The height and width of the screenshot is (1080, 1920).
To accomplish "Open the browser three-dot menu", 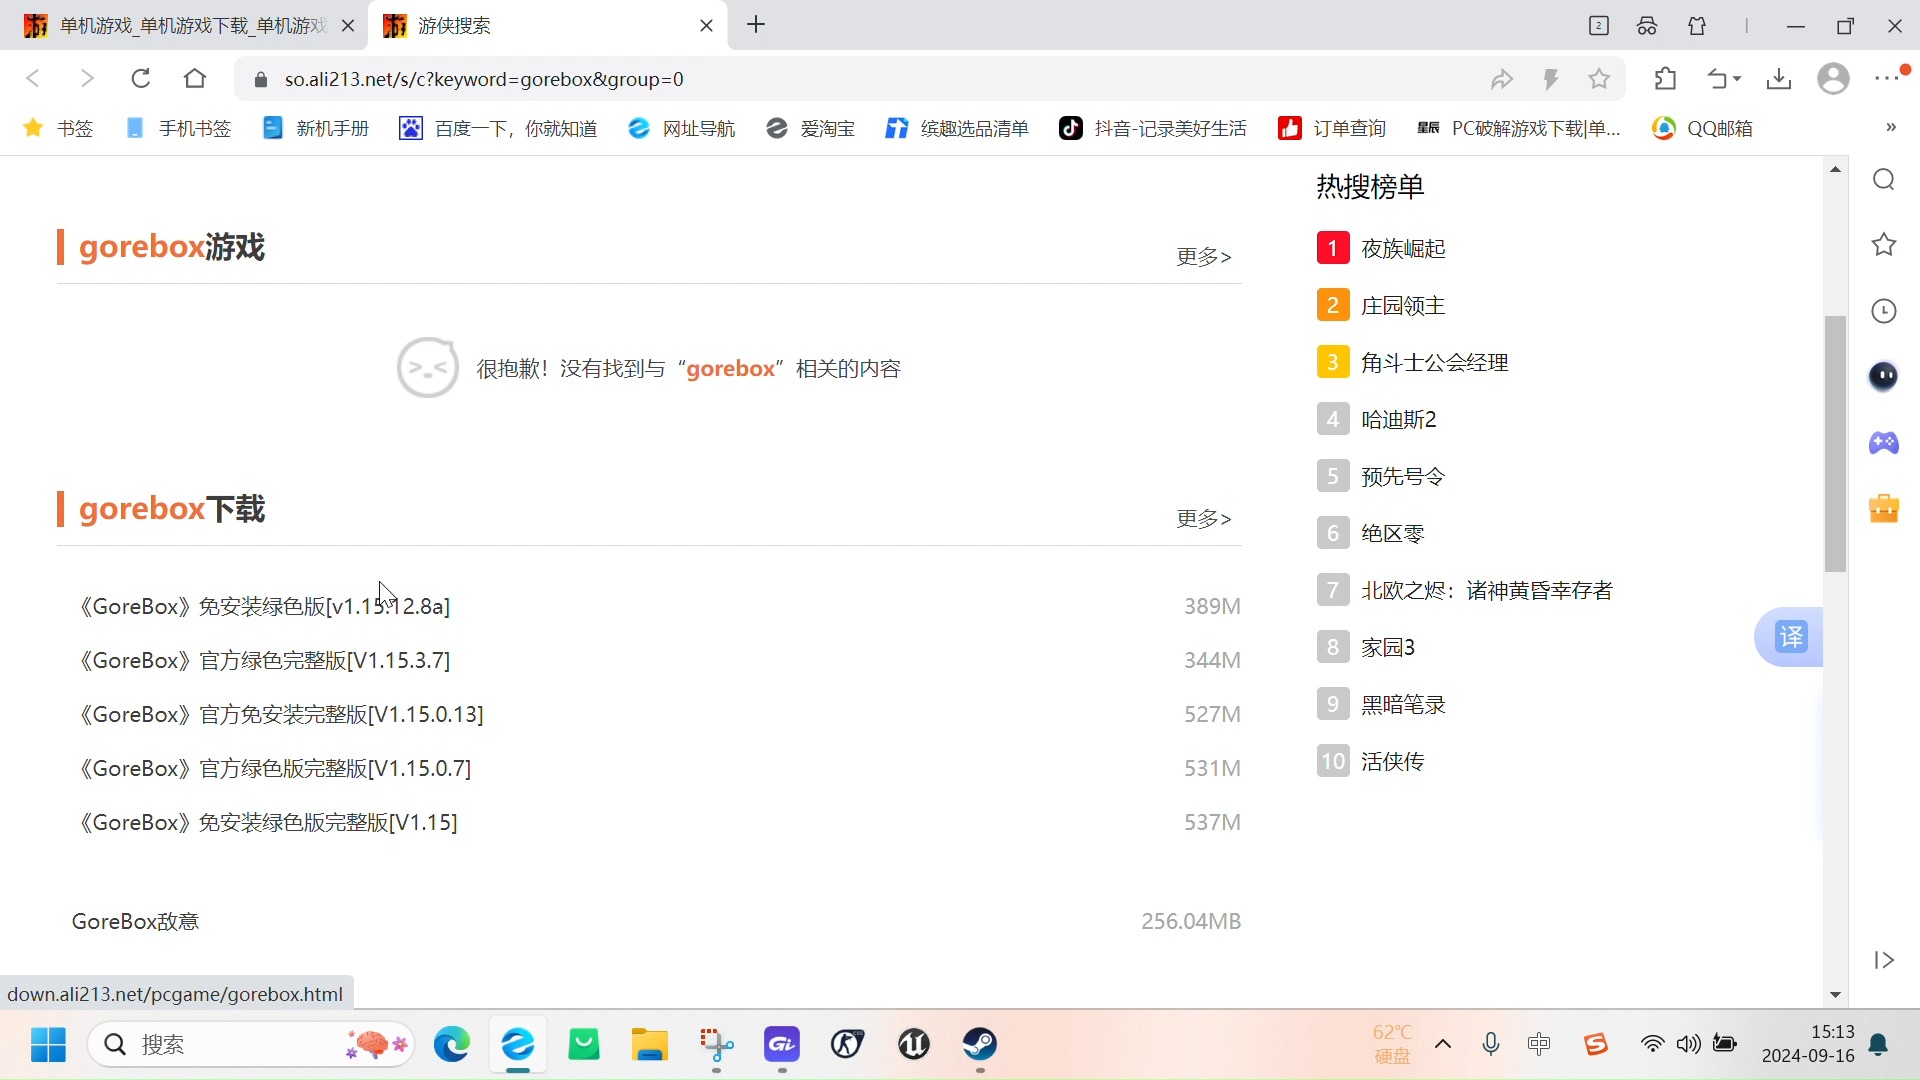I will click(x=1888, y=78).
